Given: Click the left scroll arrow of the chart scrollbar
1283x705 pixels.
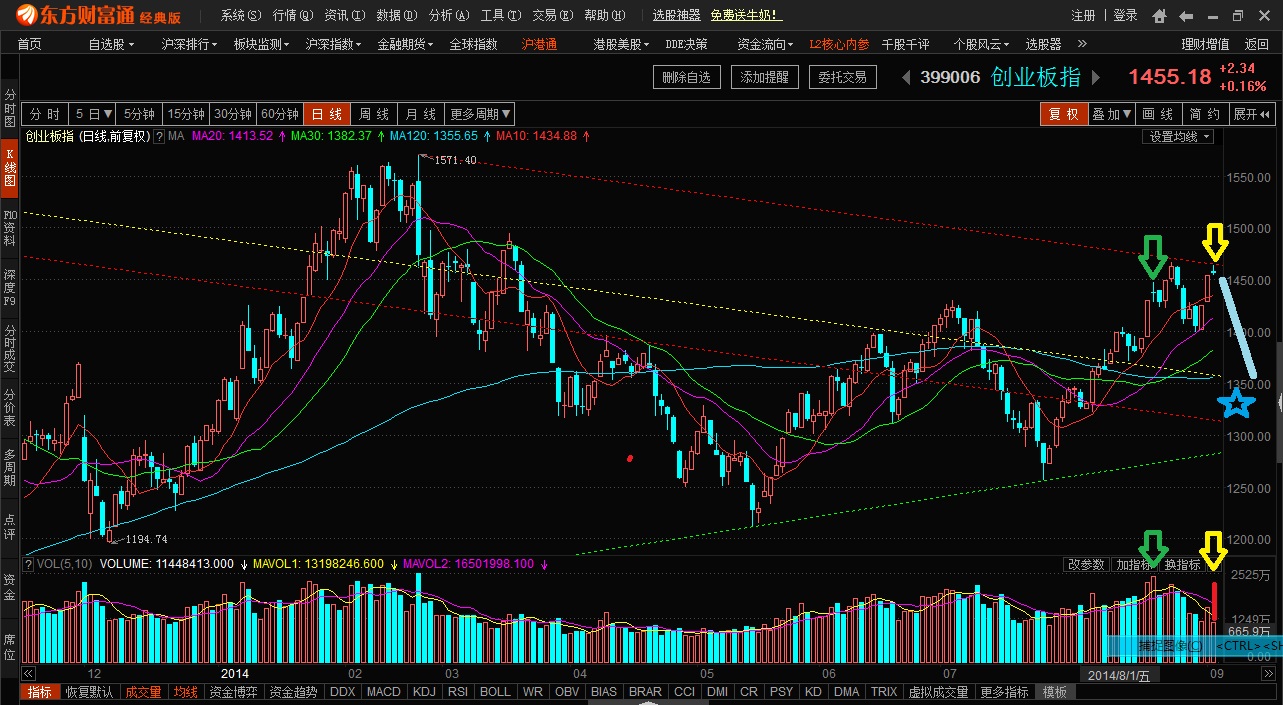Looking at the screenshot, I should click(27, 673).
